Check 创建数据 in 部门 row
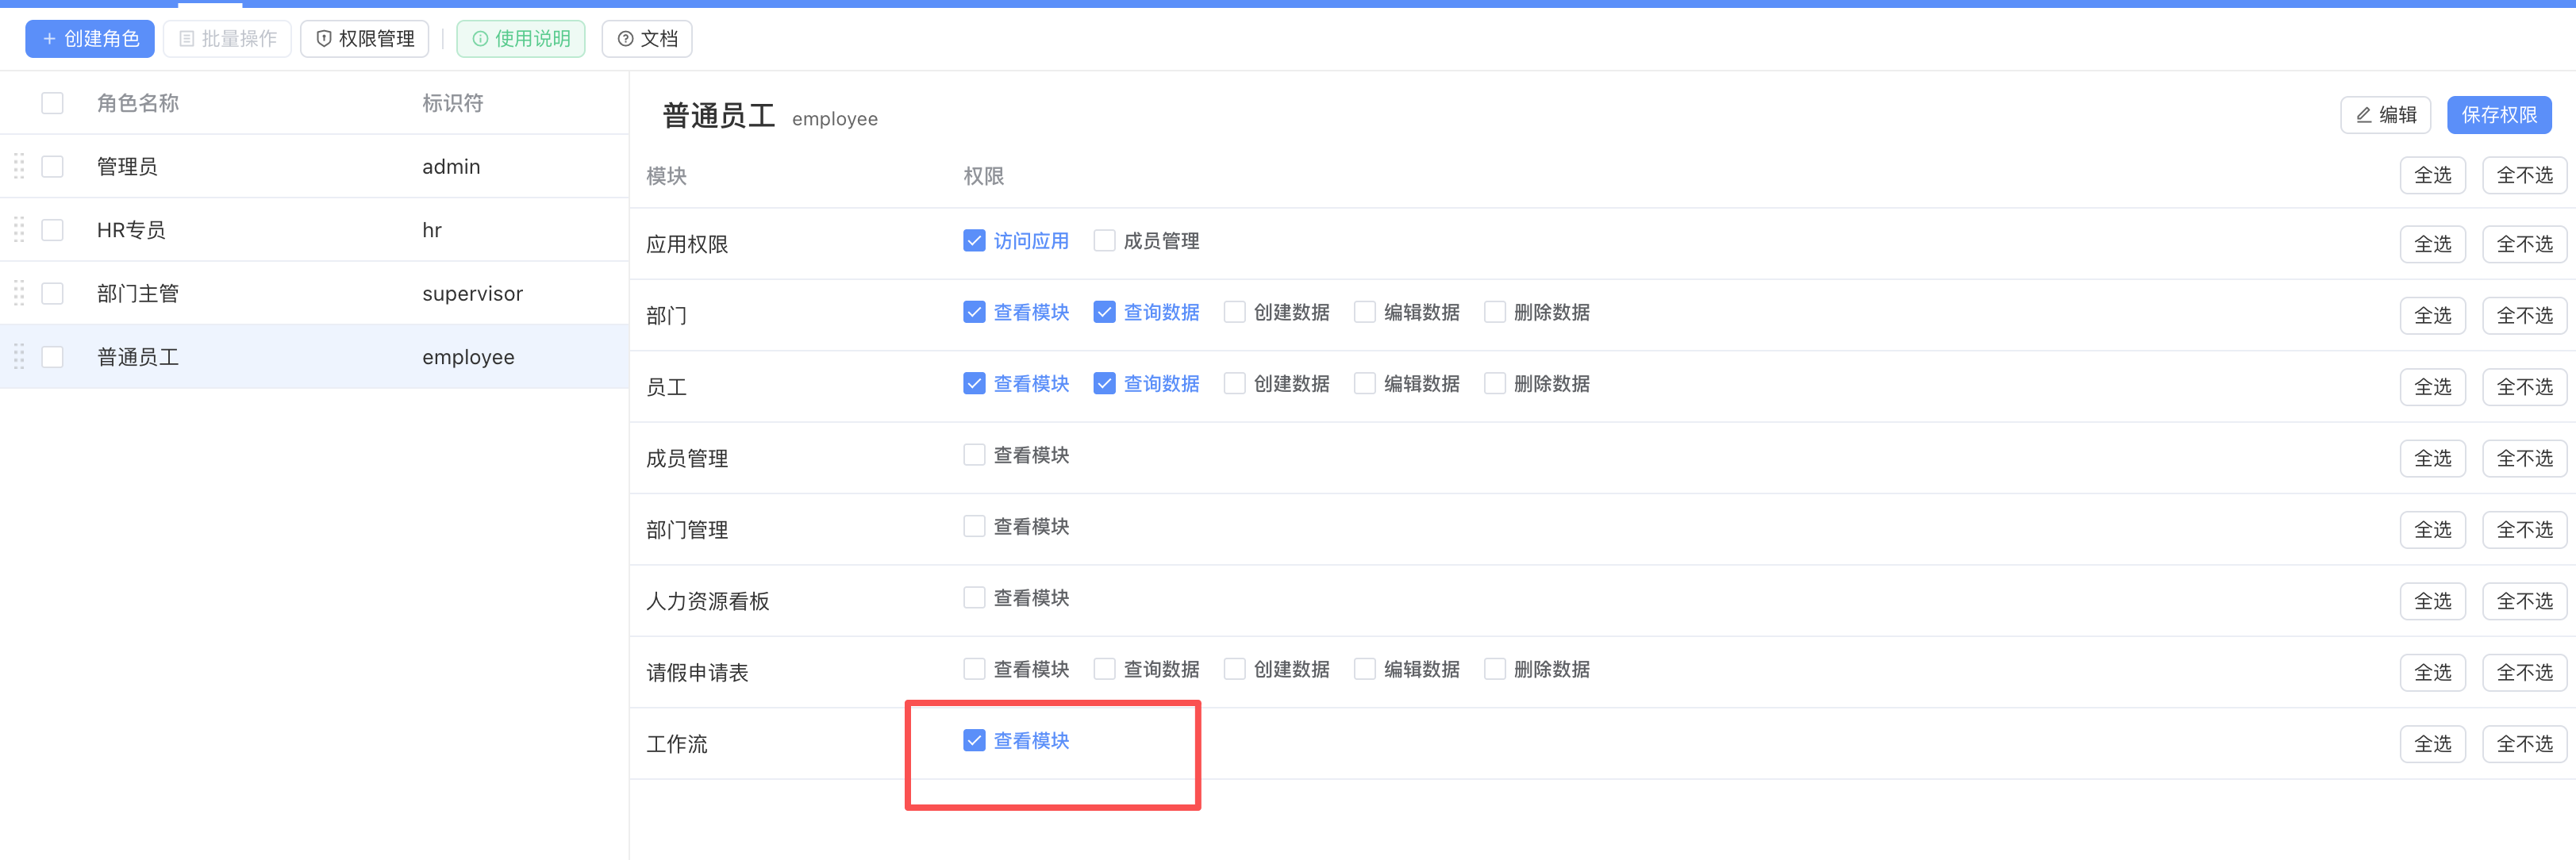The image size is (2576, 860). coord(1235,312)
